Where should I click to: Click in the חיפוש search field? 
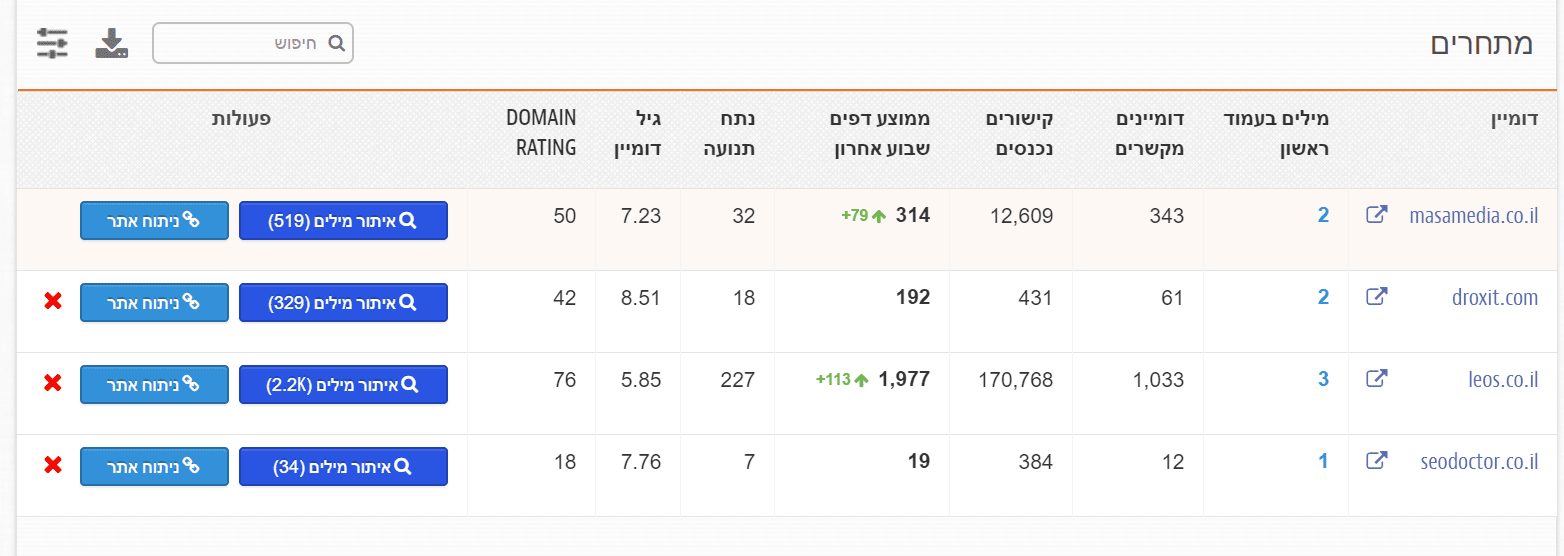click(245, 43)
